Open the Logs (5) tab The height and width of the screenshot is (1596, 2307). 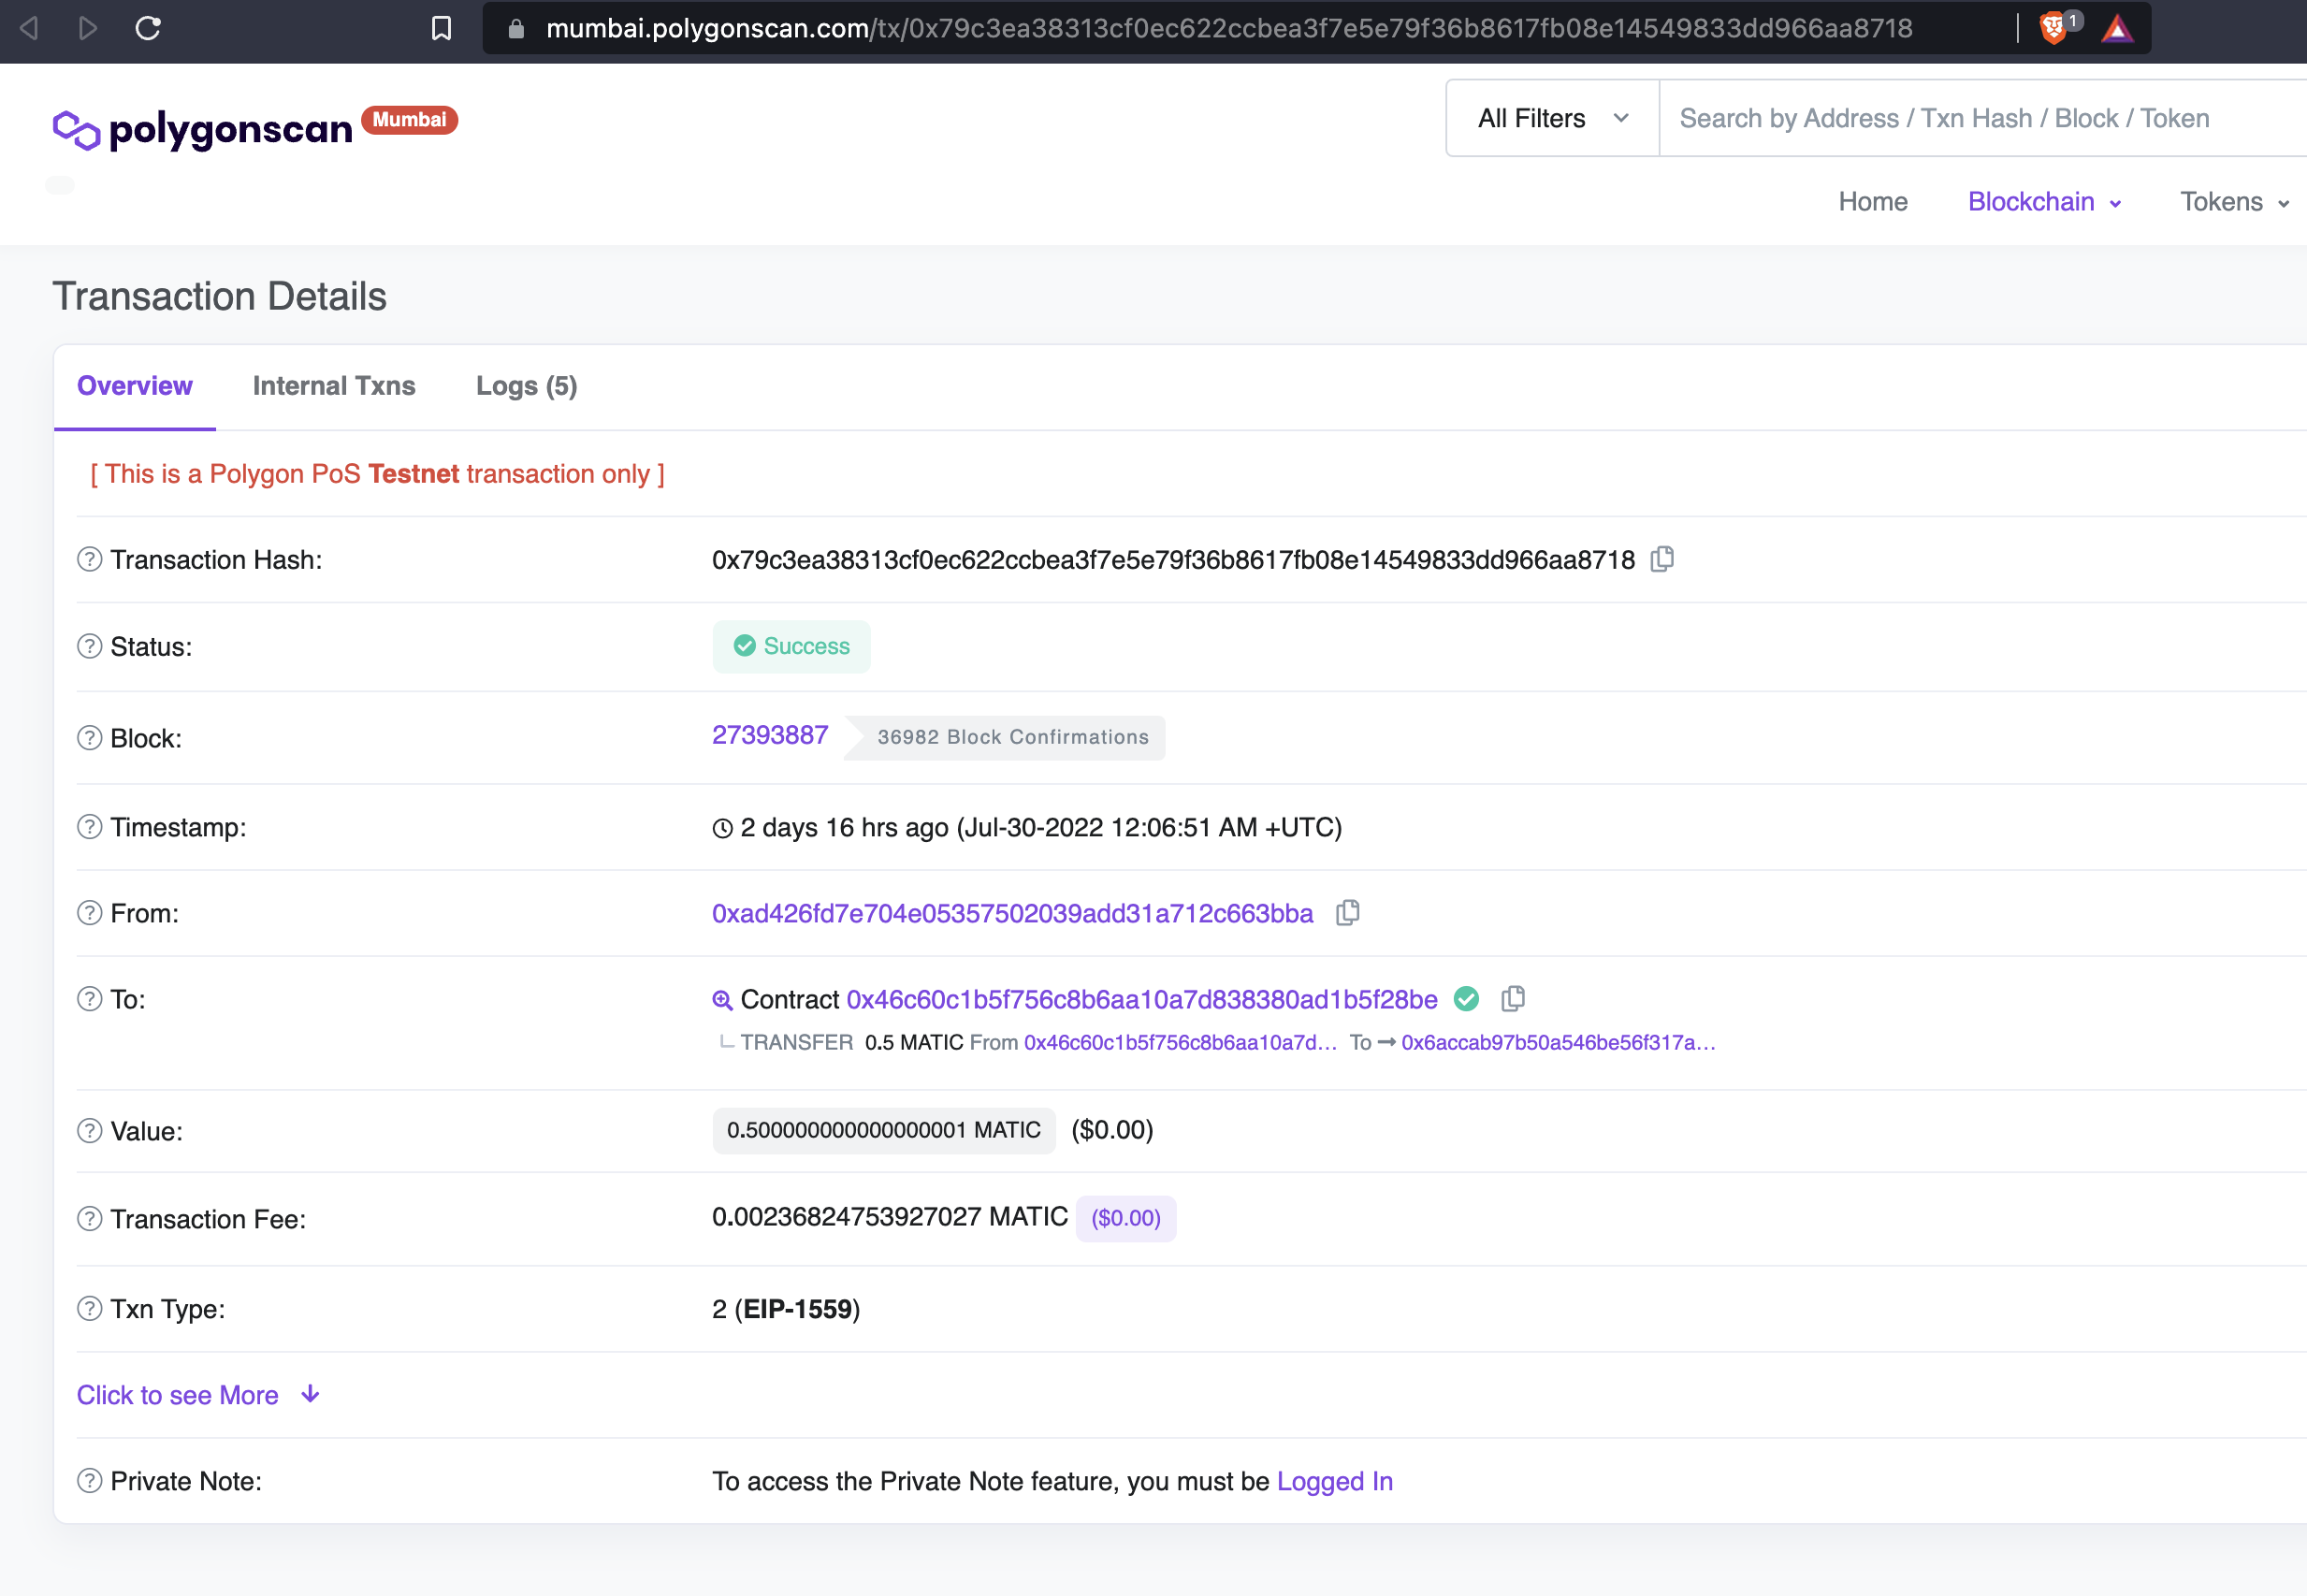pyautogui.click(x=526, y=386)
